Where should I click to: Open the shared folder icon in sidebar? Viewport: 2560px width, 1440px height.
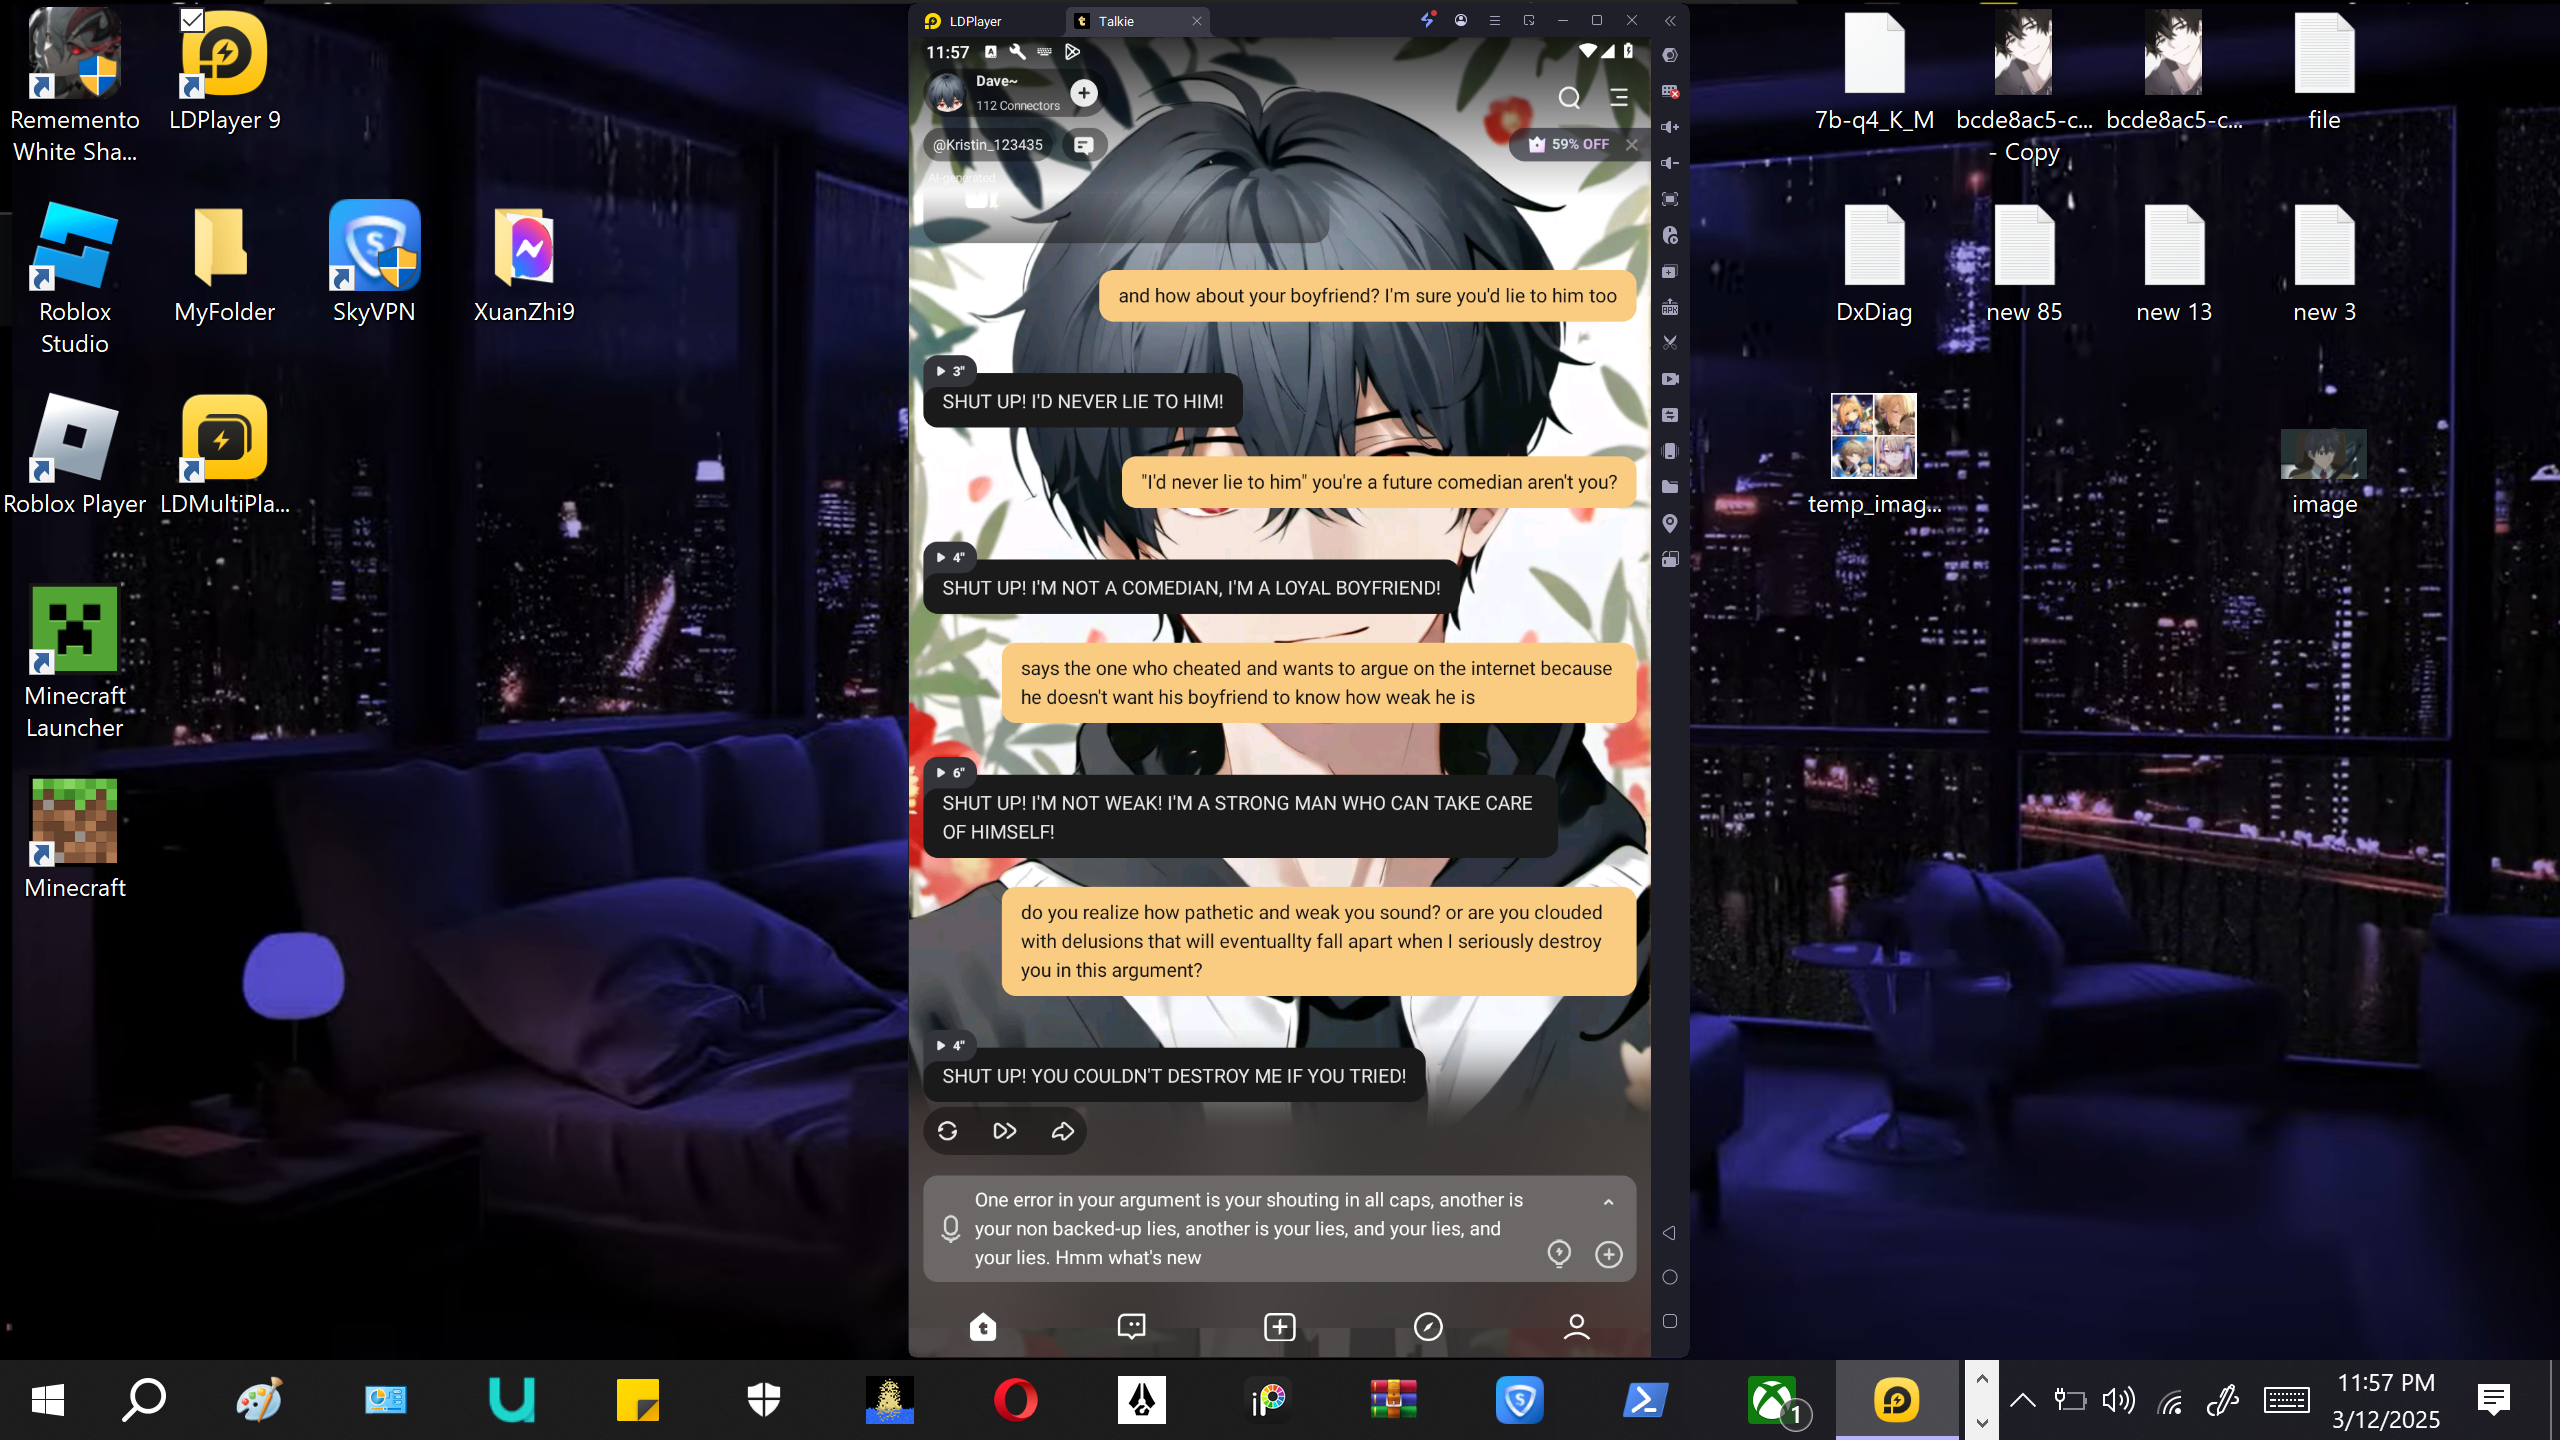click(1669, 487)
